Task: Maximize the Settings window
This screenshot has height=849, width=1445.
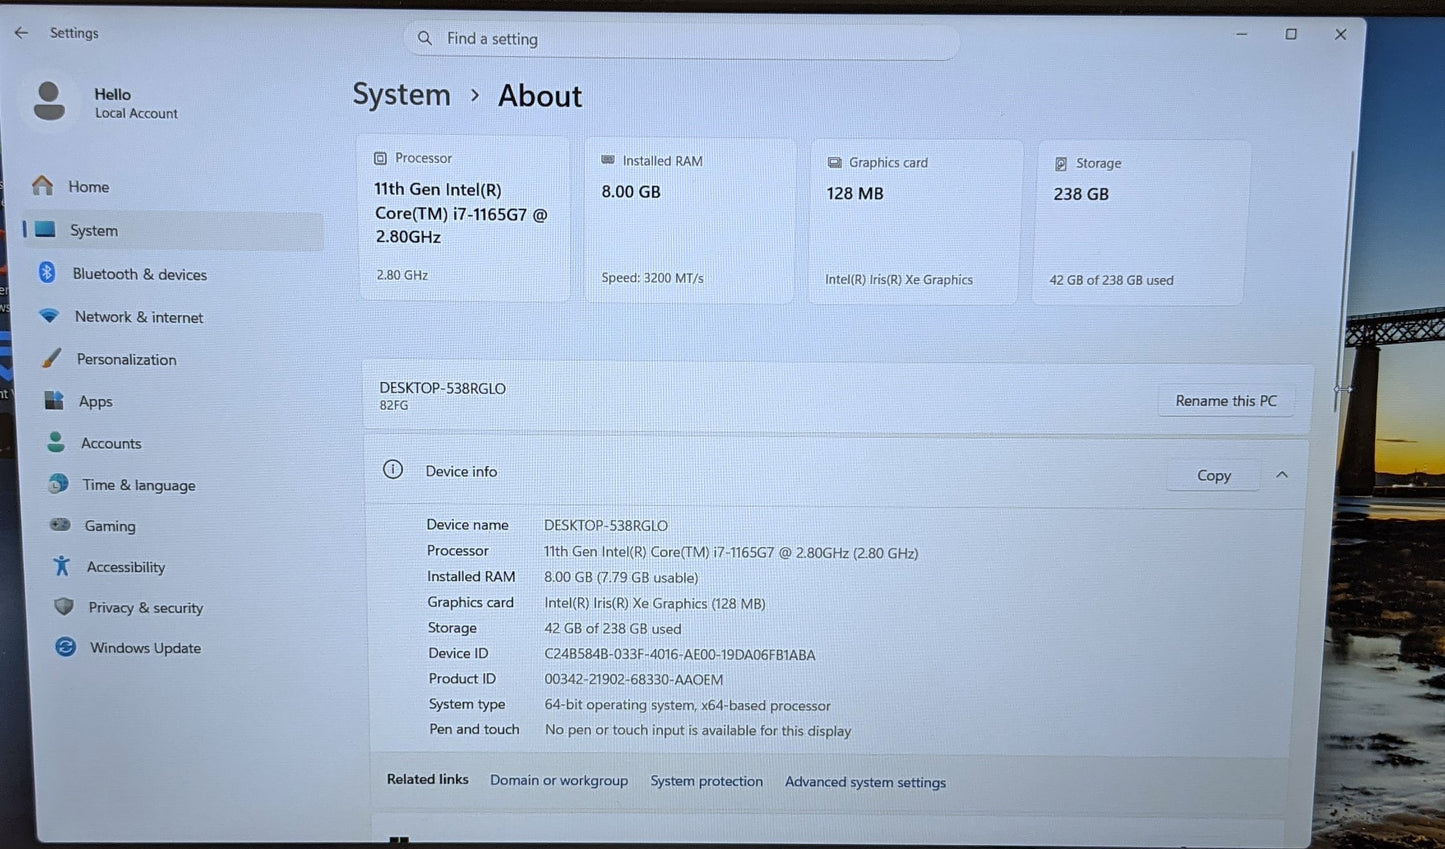Action: (x=1291, y=34)
